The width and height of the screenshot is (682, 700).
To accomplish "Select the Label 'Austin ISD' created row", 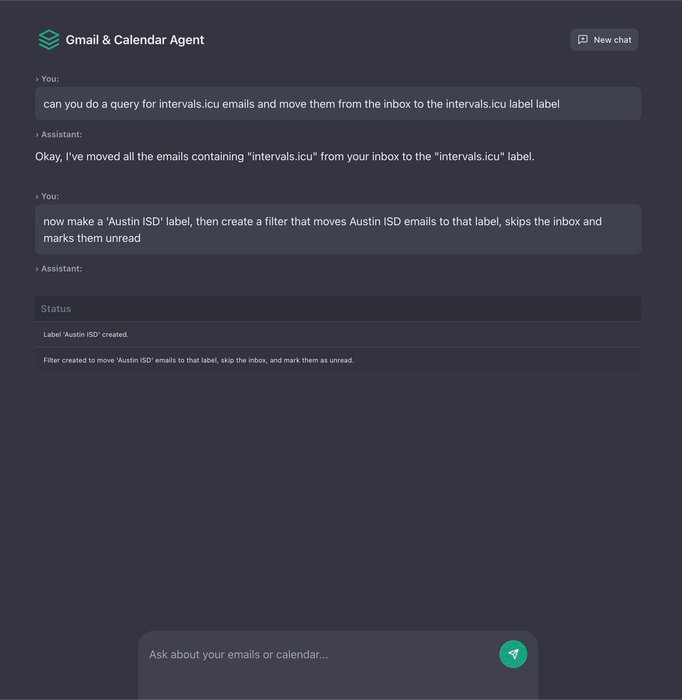I will point(338,334).
